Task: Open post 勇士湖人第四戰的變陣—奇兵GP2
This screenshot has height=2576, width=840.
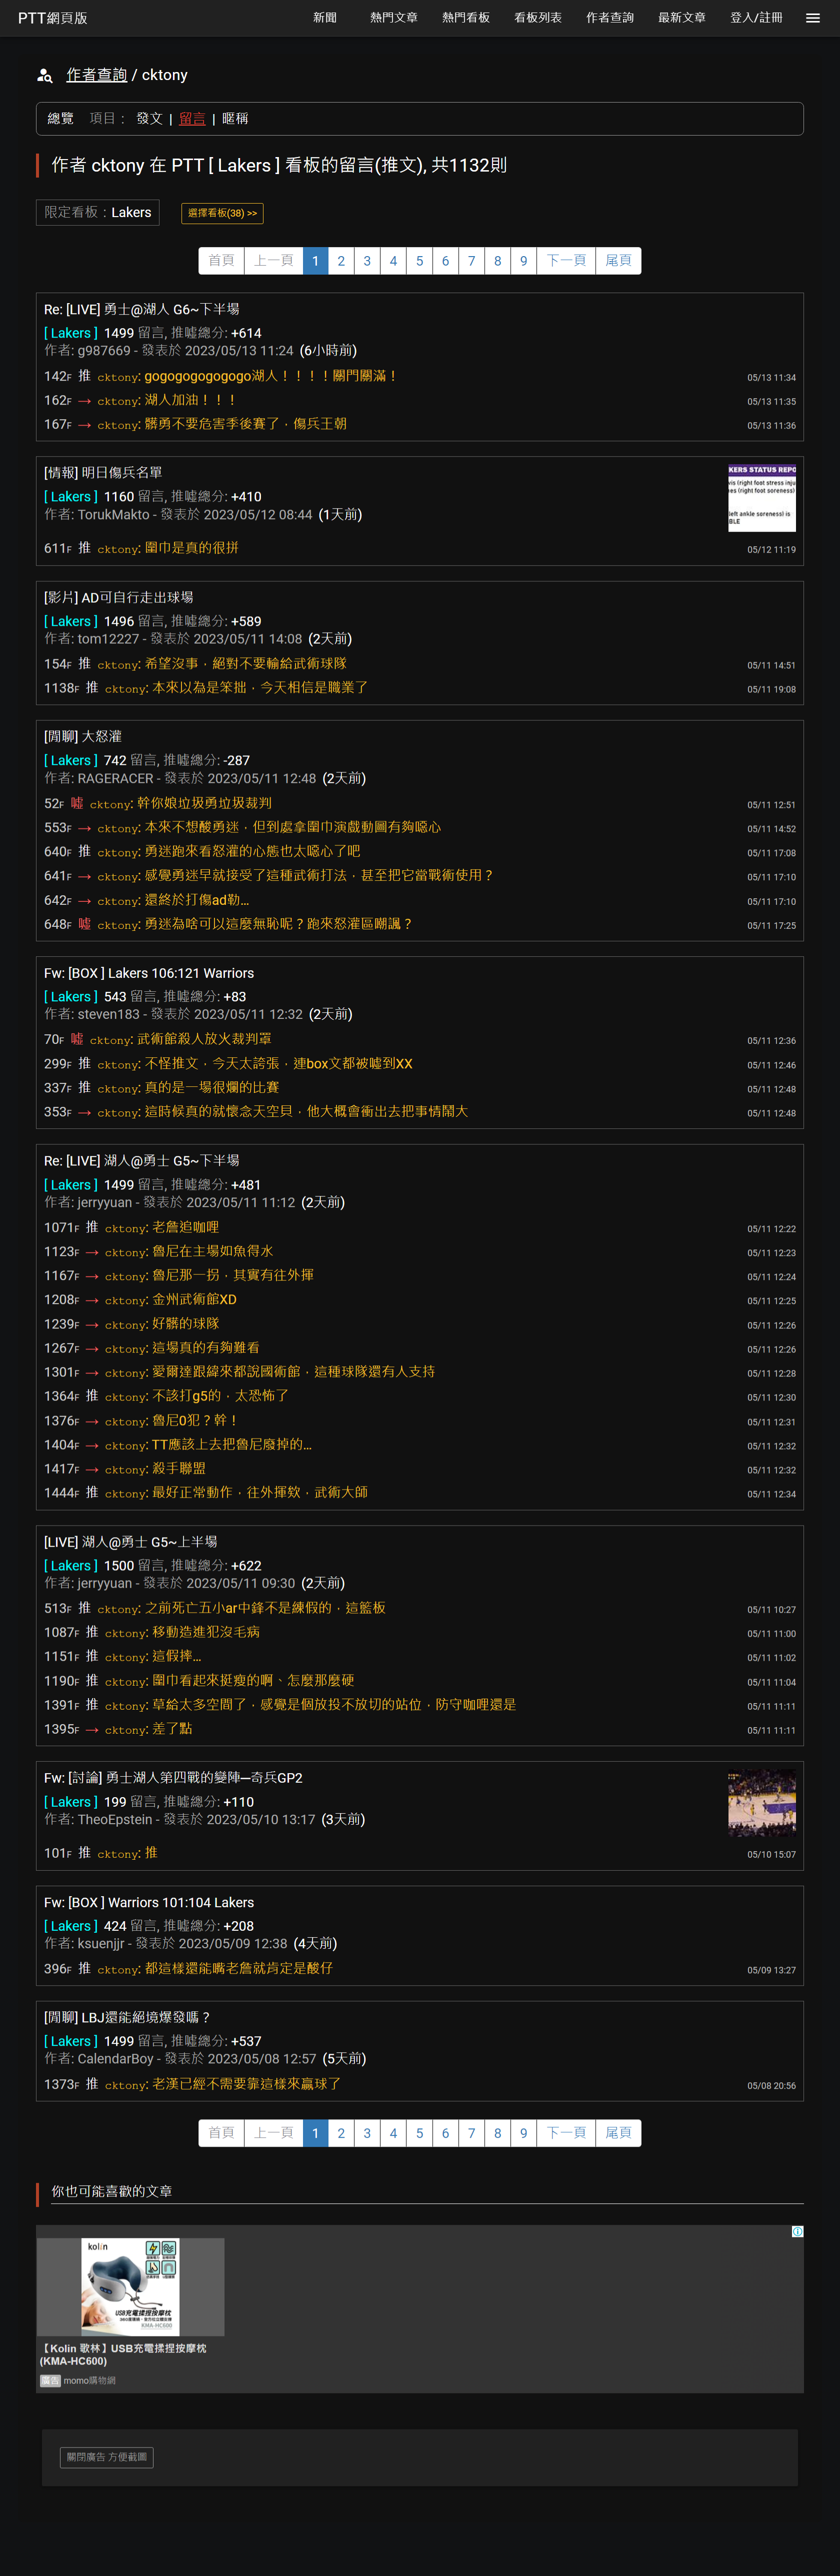Action: tap(173, 1778)
